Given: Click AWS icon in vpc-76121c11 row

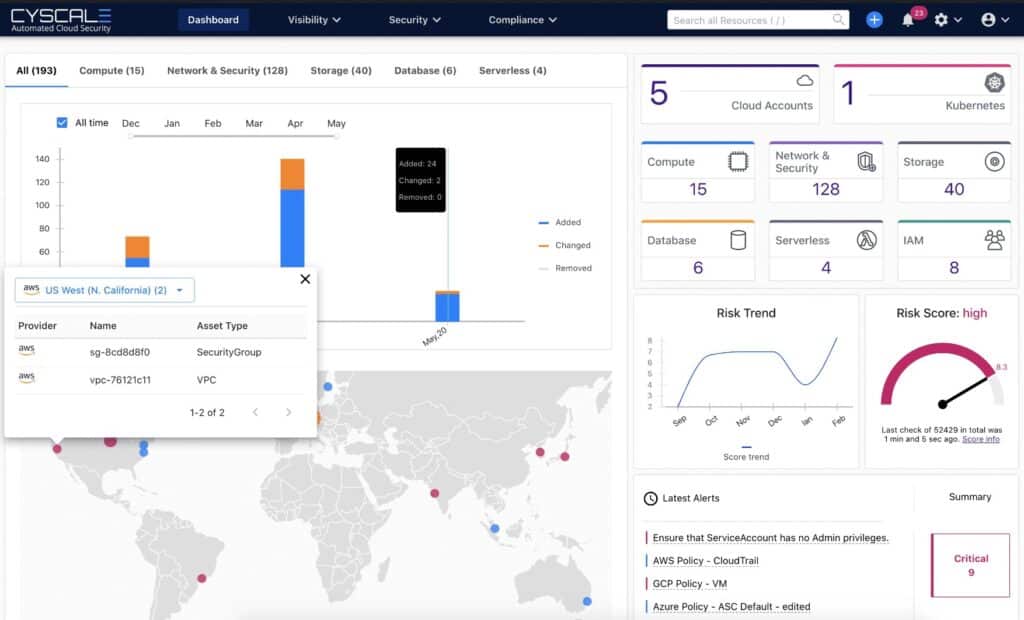Looking at the screenshot, I should [x=26, y=378].
